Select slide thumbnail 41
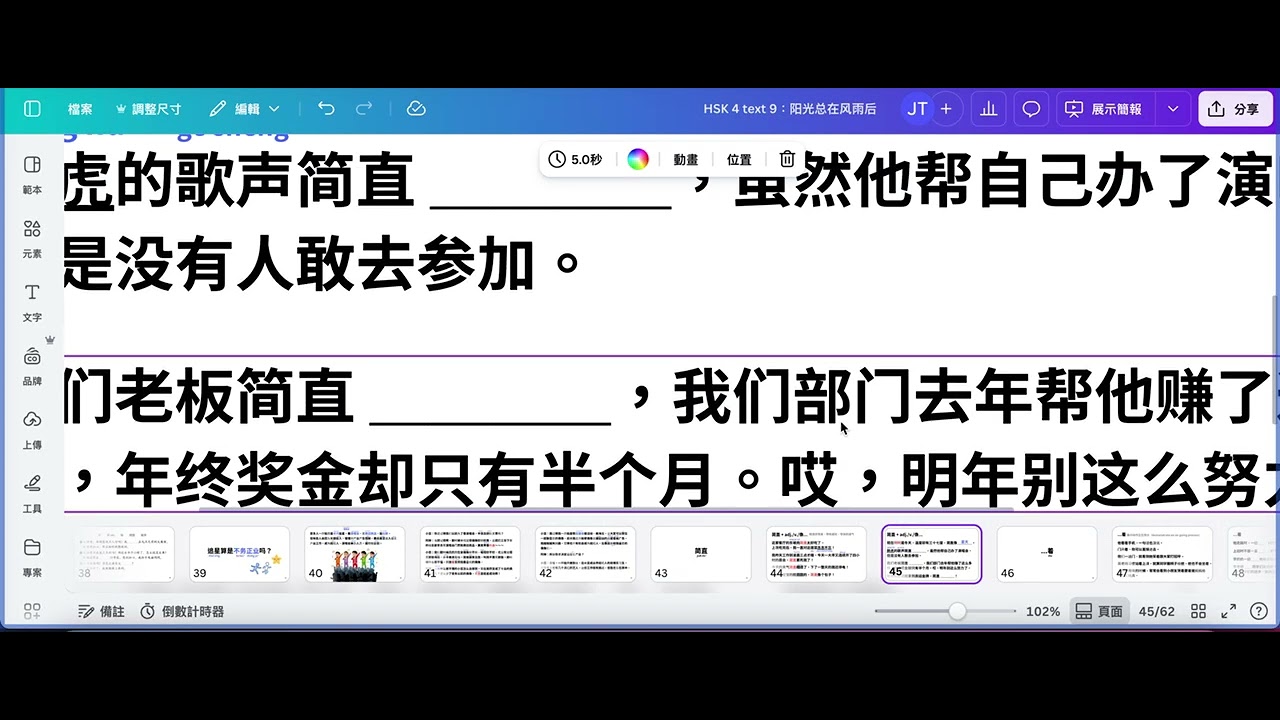1280x720 pixels. click(x=470, y=554)
